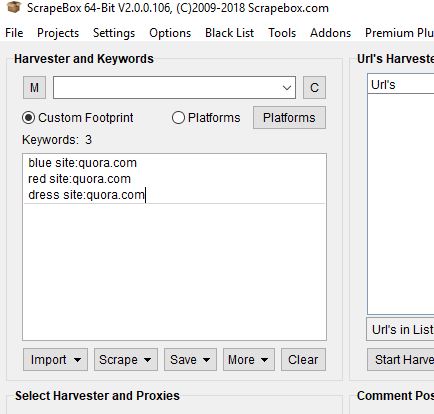The height and width of the screenshot is (414, 434).
Task: Open the Black List menu
Action: (x=229, y=33)
